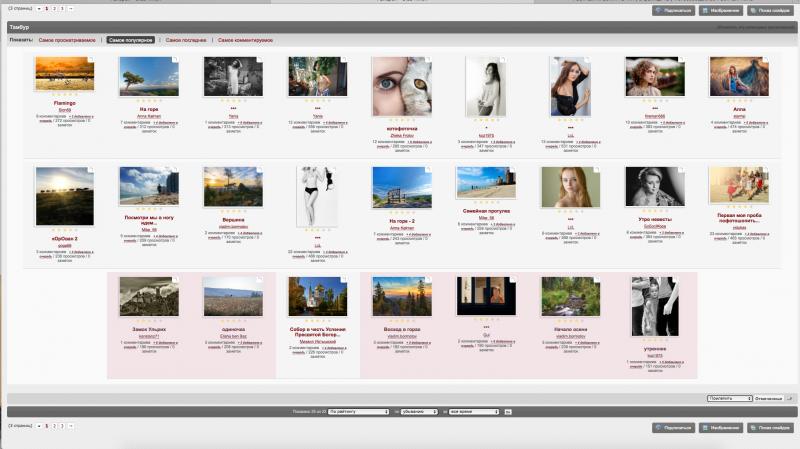Viewport: 800px width, 449px height.
Task: Go to next page arrow above gallery
Action: (x=70, y=9)
